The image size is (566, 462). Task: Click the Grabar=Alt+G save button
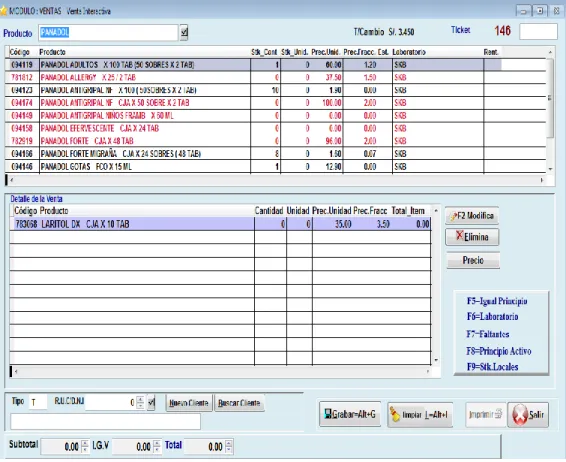[x=350, y=414]
